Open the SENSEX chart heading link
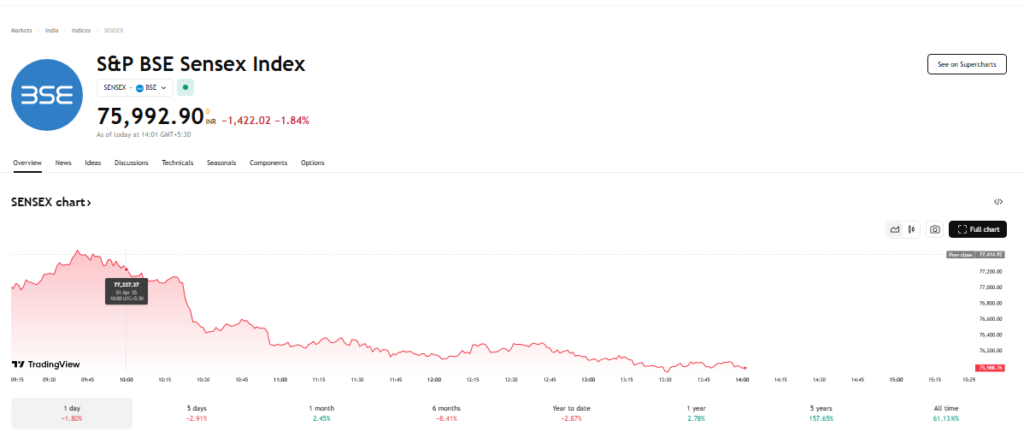The image size is (1024, 438). click(51, 202)
